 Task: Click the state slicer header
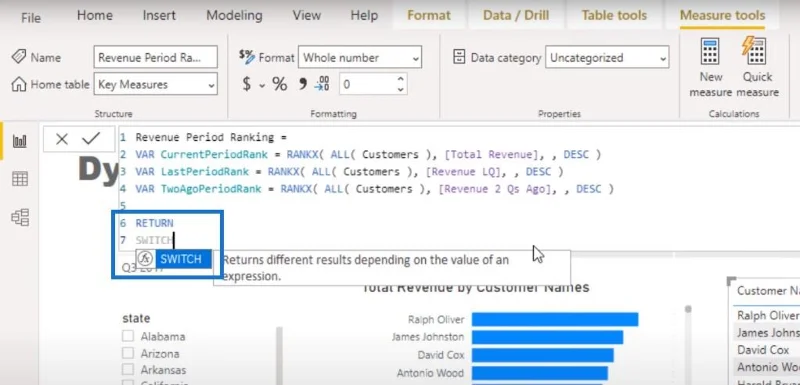click(x=136, y=318)
